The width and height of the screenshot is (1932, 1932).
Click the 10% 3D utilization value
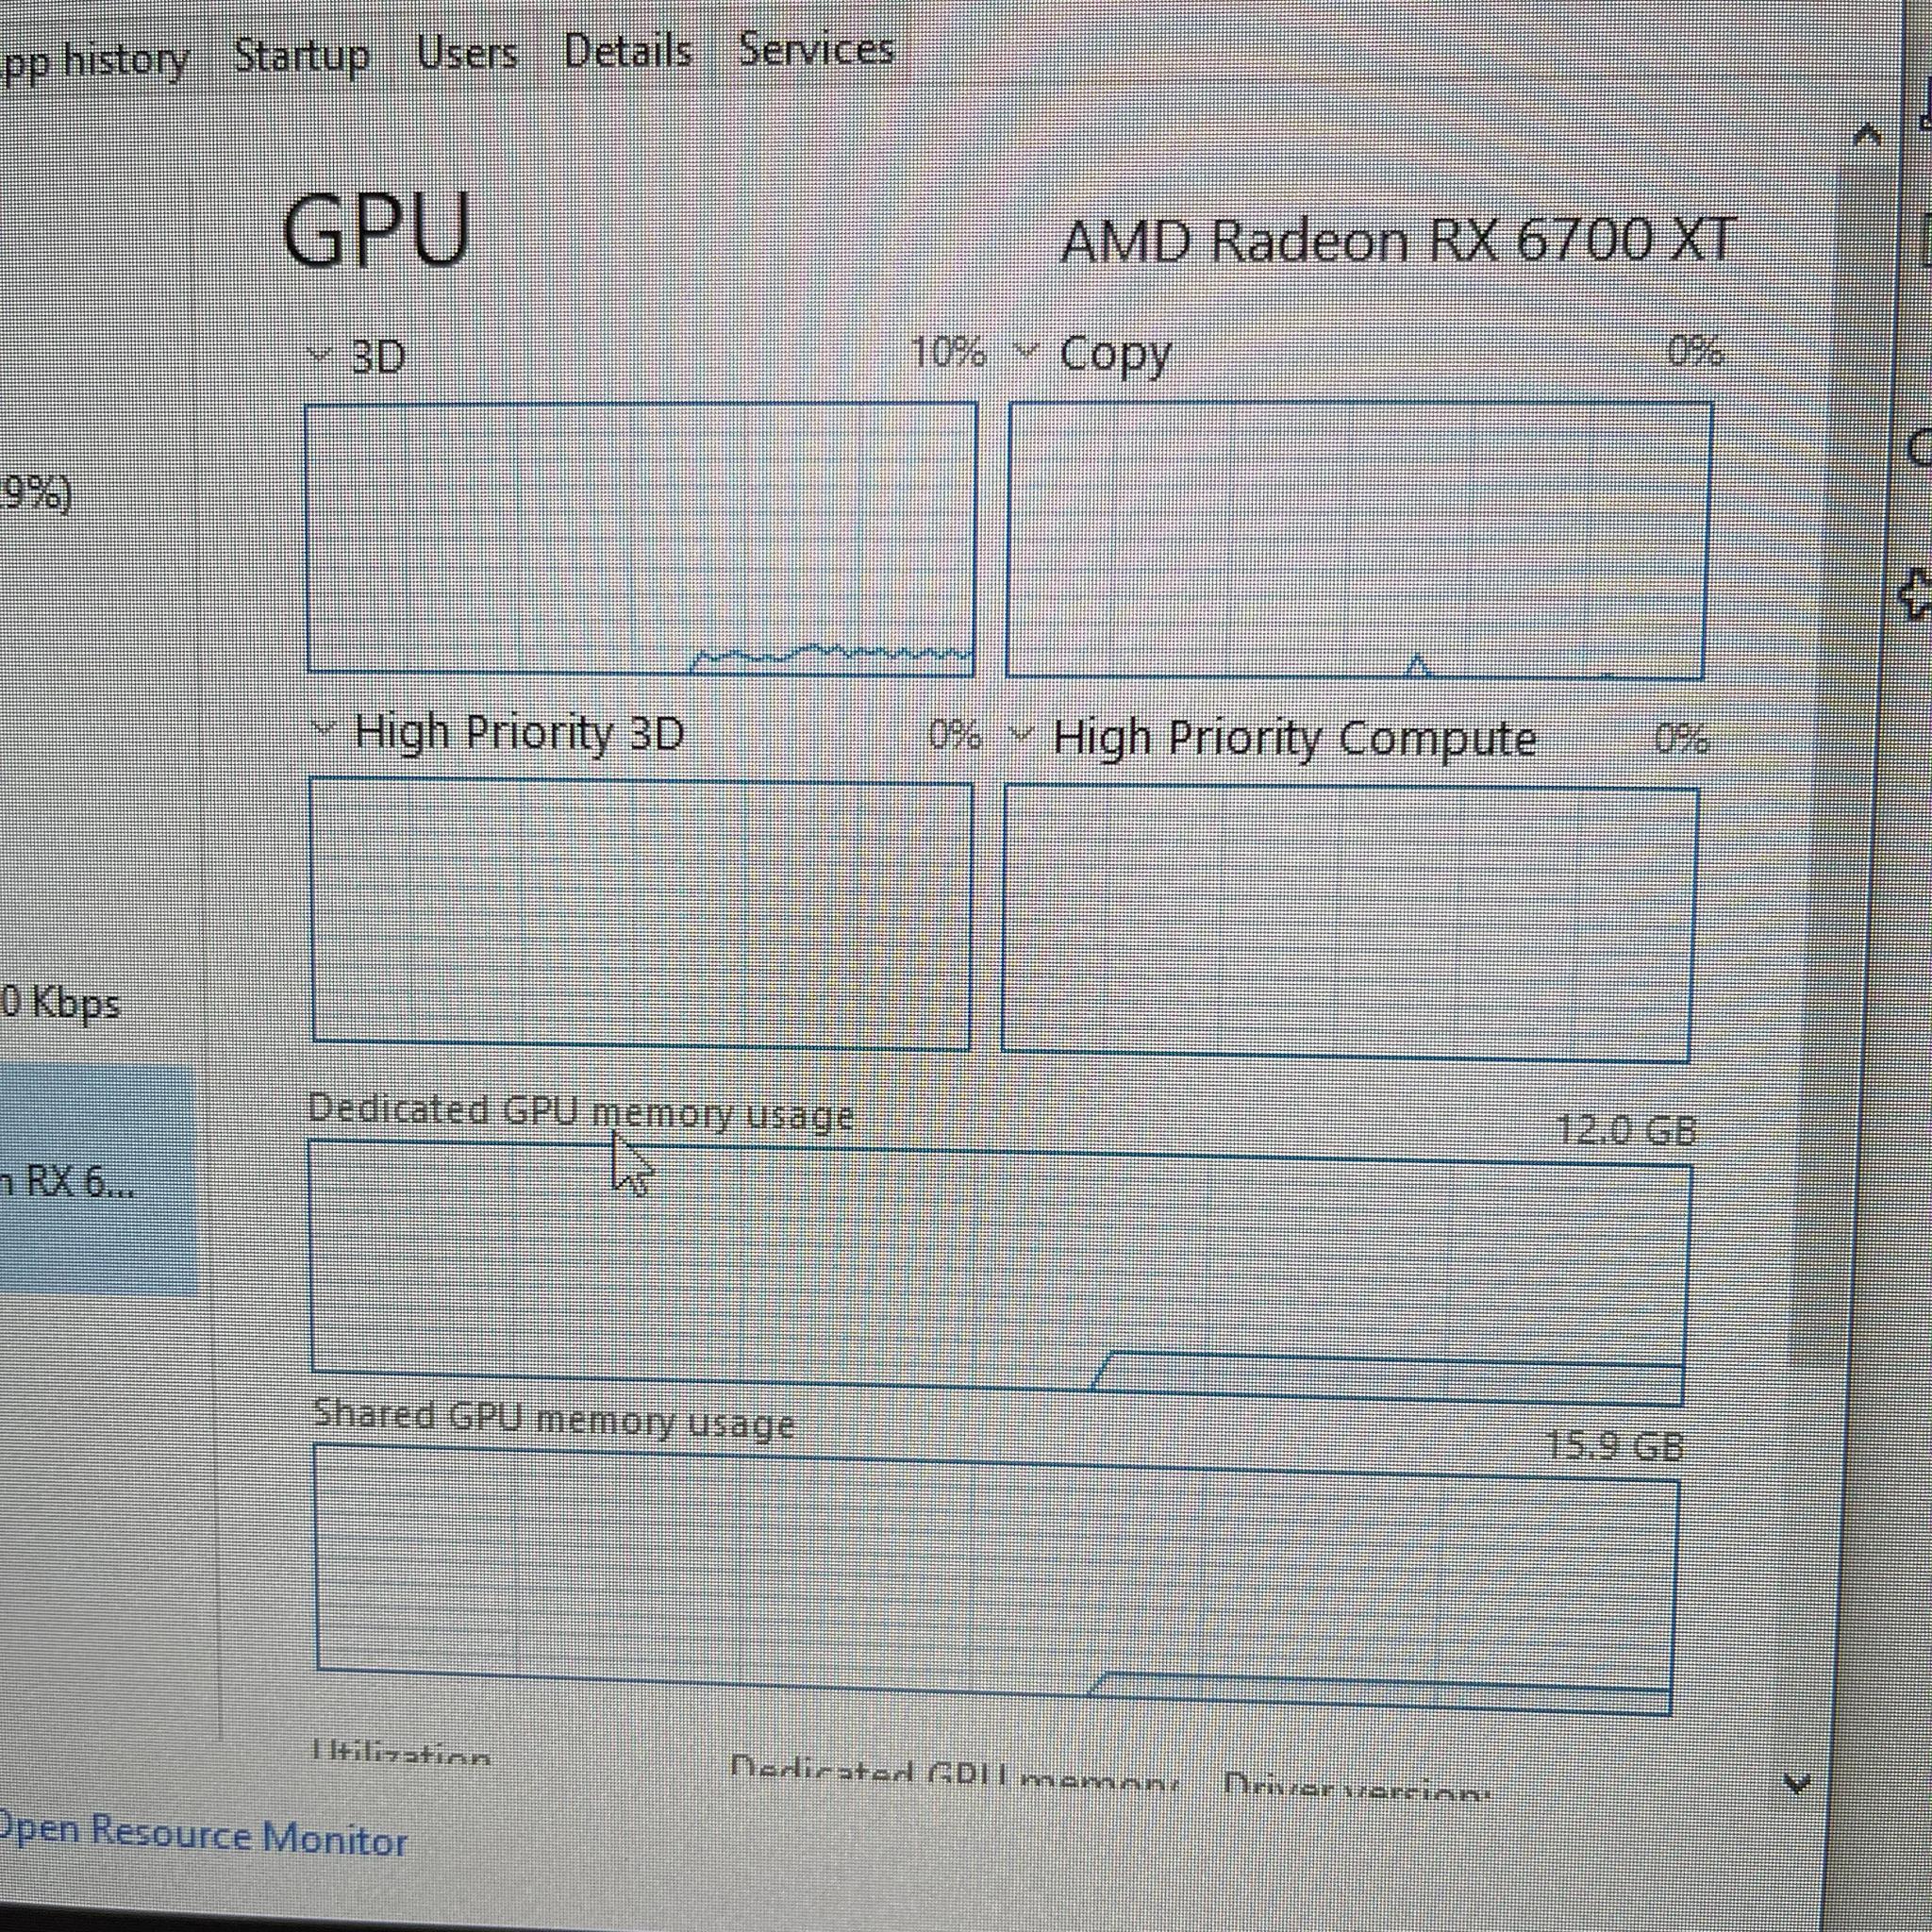(948, 352)
